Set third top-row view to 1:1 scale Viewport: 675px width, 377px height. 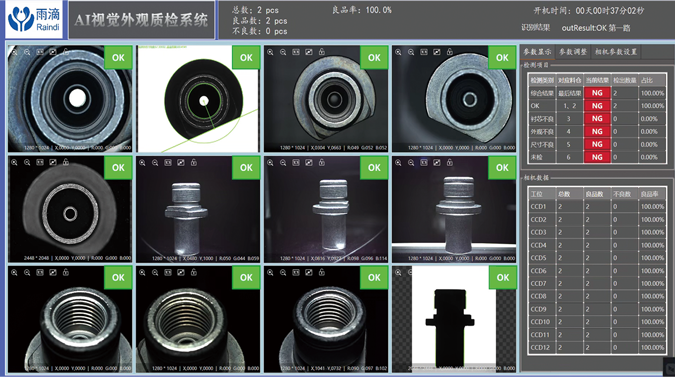(296, 52)
